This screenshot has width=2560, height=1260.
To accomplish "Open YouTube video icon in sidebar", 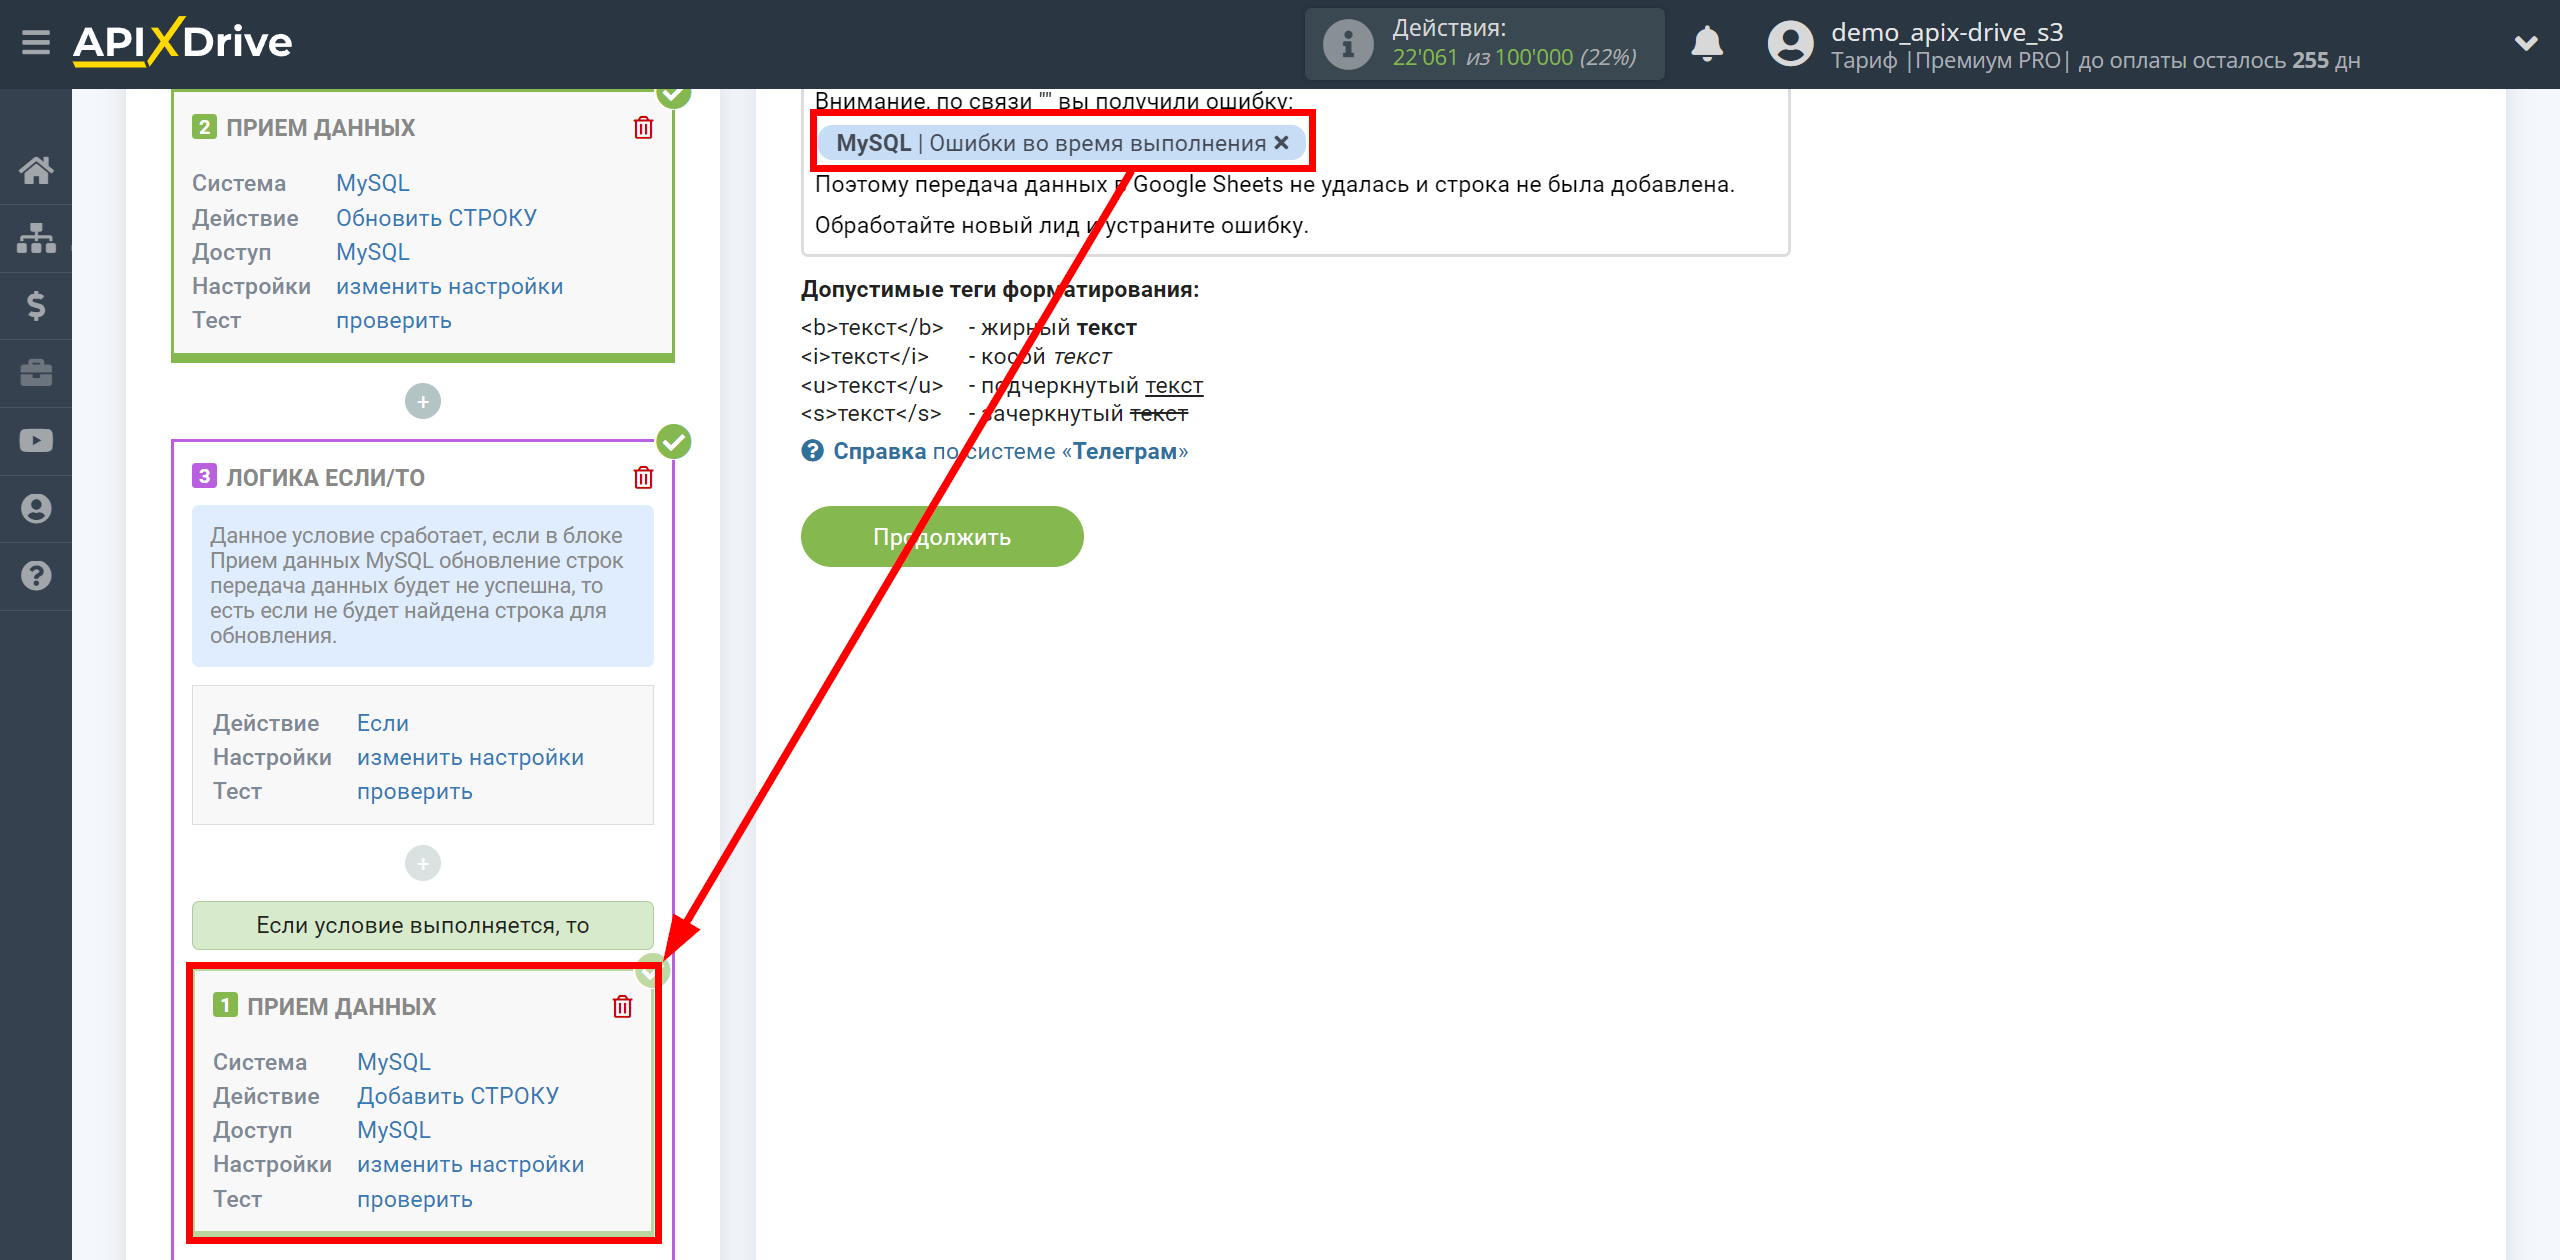I will [x=36, y=441].
